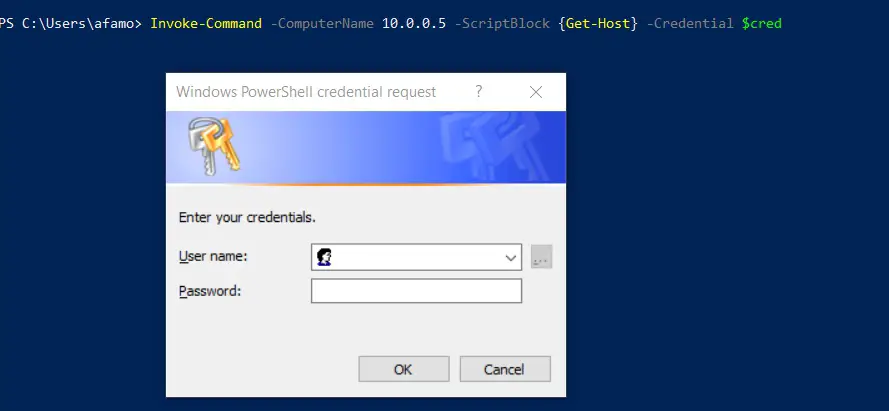Click the dialog title 'Windows PowerShell credential request'
Screen dimensions: 889x411
click(306, 92)
